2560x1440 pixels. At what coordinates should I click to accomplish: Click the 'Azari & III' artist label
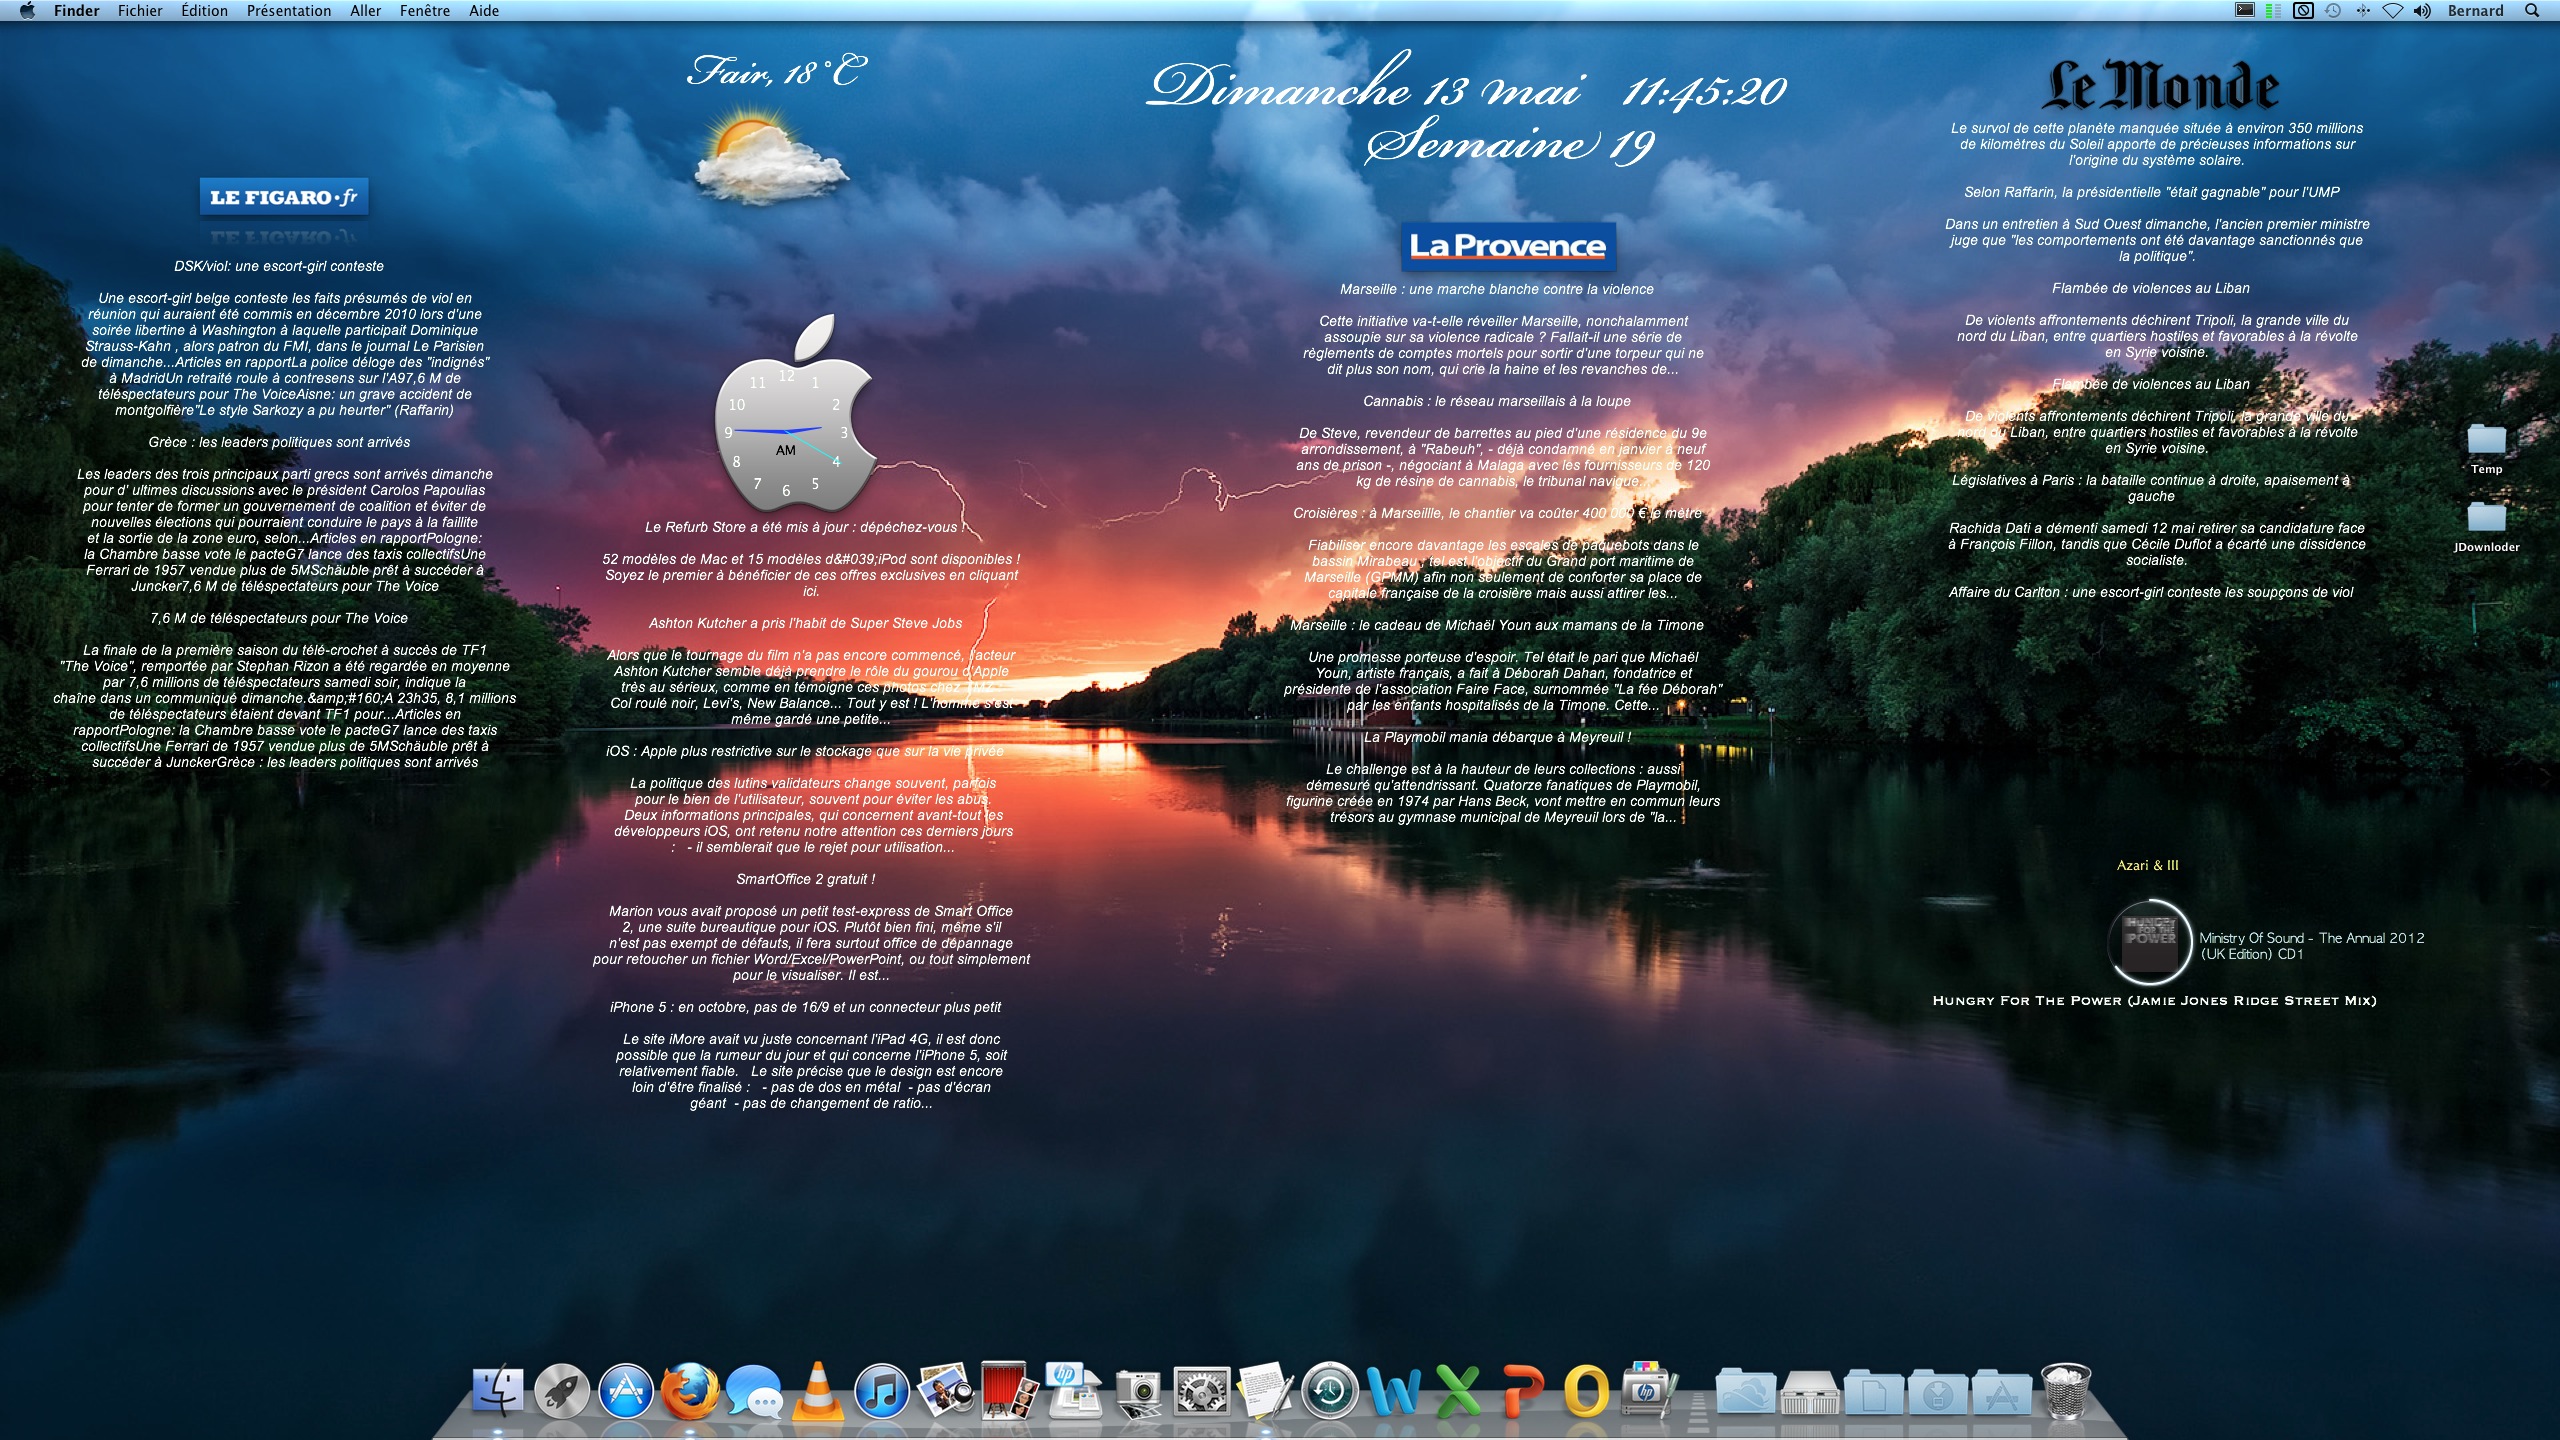[x=2147, y=865]
